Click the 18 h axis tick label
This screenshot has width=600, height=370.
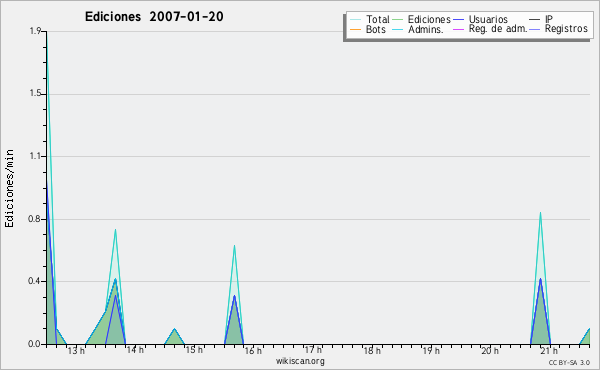pos(372,350)
